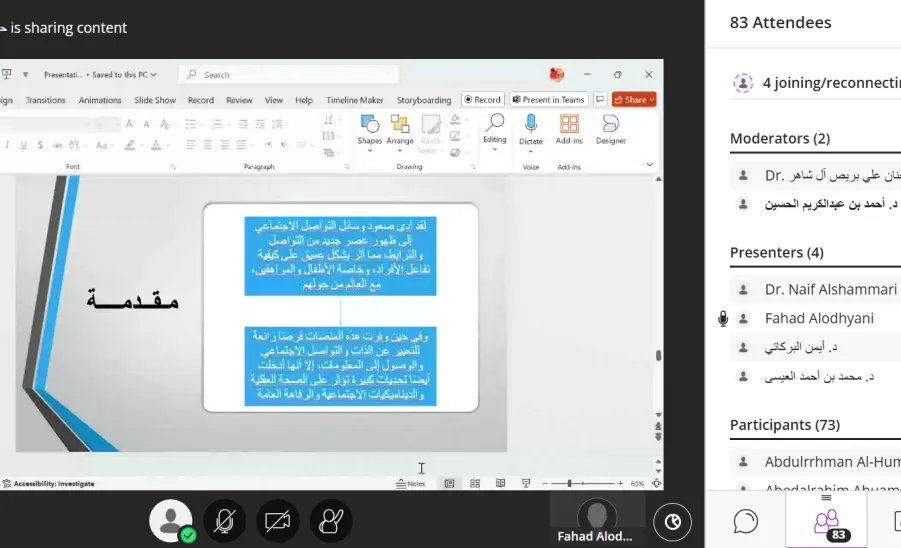This screenshot has height=548, width=901.
Task: Open the Timeline Maker tab
Action: [355, 100]
